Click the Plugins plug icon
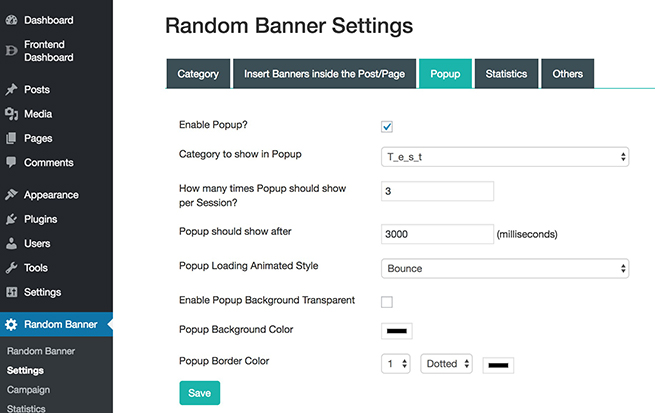Screen dimensions: 655x413 [11, 219]
